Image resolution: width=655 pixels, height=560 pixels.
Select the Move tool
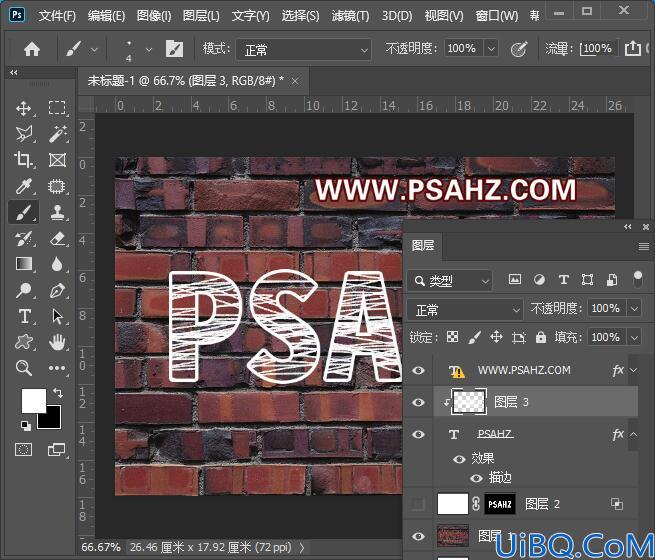click(x=23, y=108)
